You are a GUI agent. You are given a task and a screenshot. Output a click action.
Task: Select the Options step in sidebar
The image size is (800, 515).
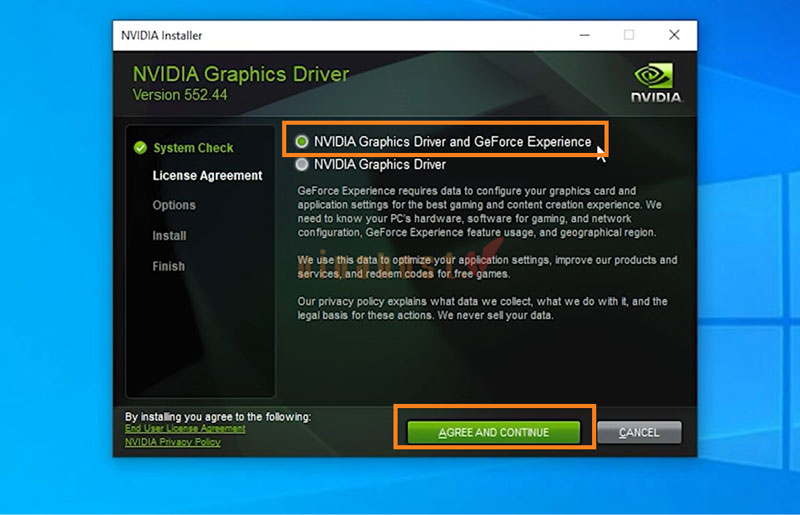point(174,205)
